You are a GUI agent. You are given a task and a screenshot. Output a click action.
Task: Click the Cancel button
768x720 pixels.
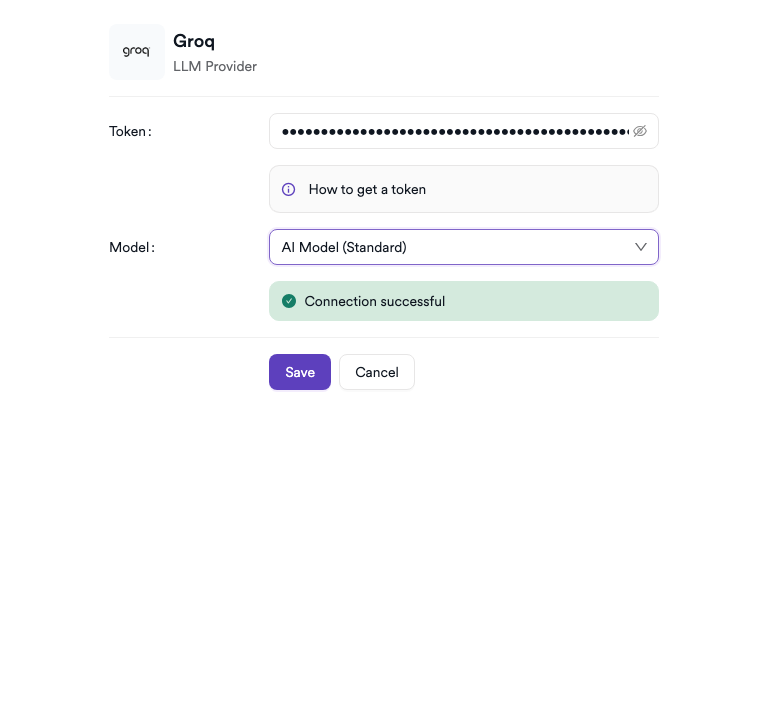point(377,372)
